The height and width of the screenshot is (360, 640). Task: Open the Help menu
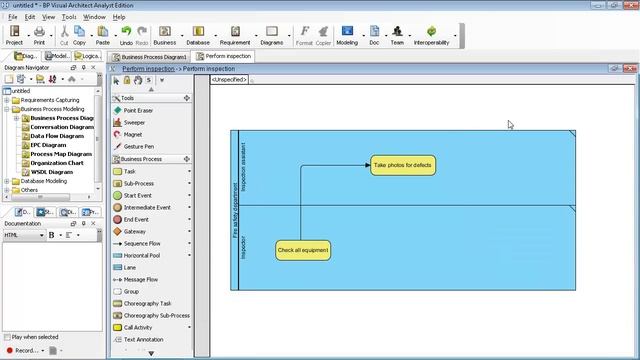(x=119, y=17)
